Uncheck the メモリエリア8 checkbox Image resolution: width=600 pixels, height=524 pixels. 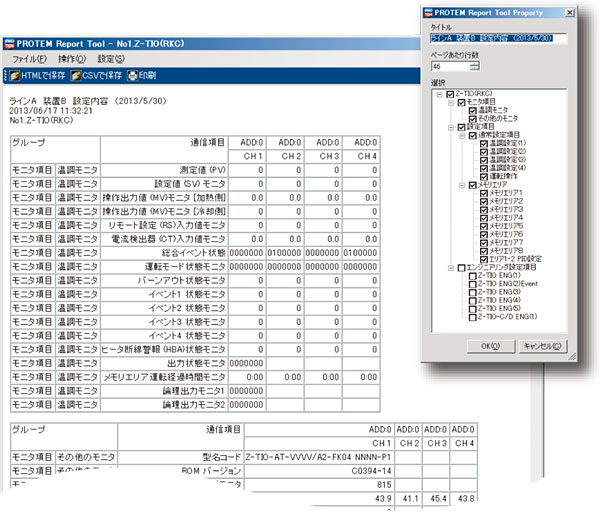click(484, 251)
